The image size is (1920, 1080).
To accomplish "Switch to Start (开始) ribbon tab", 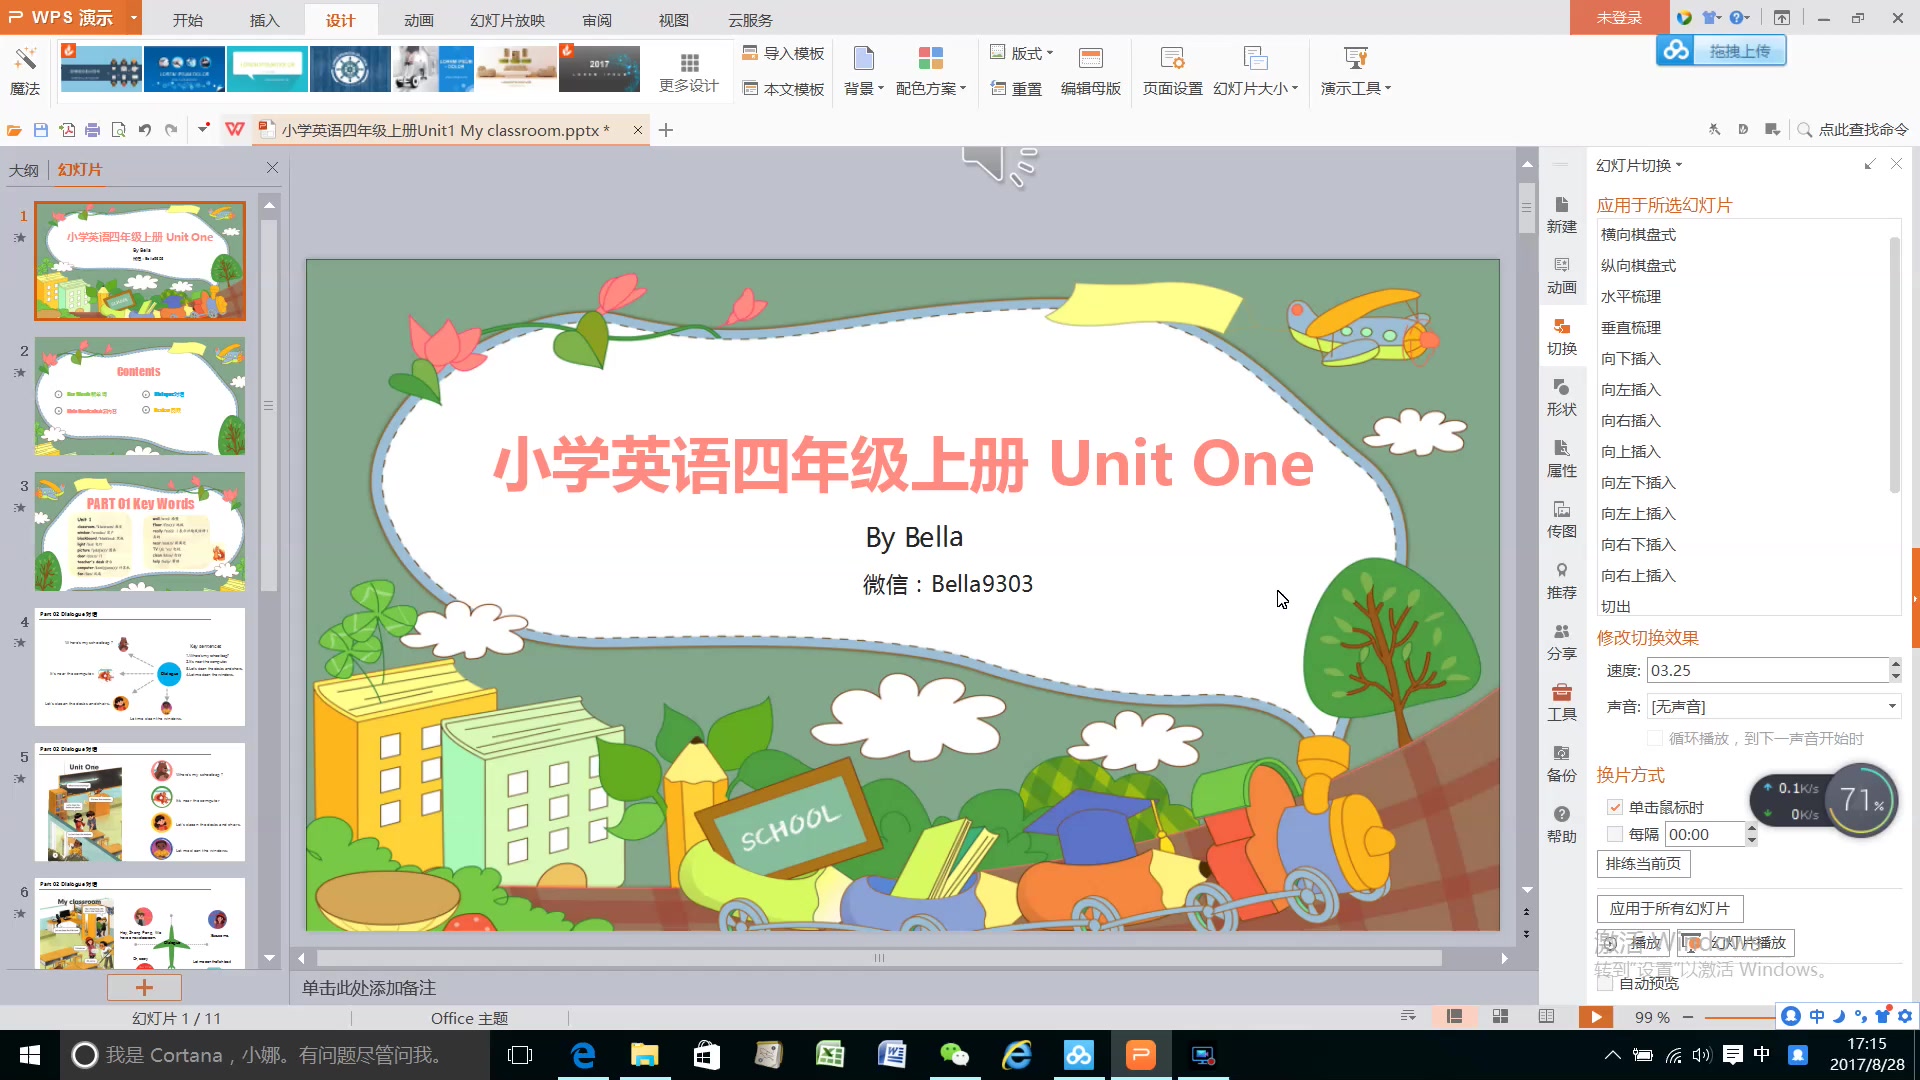I will [x=187, y=20].
